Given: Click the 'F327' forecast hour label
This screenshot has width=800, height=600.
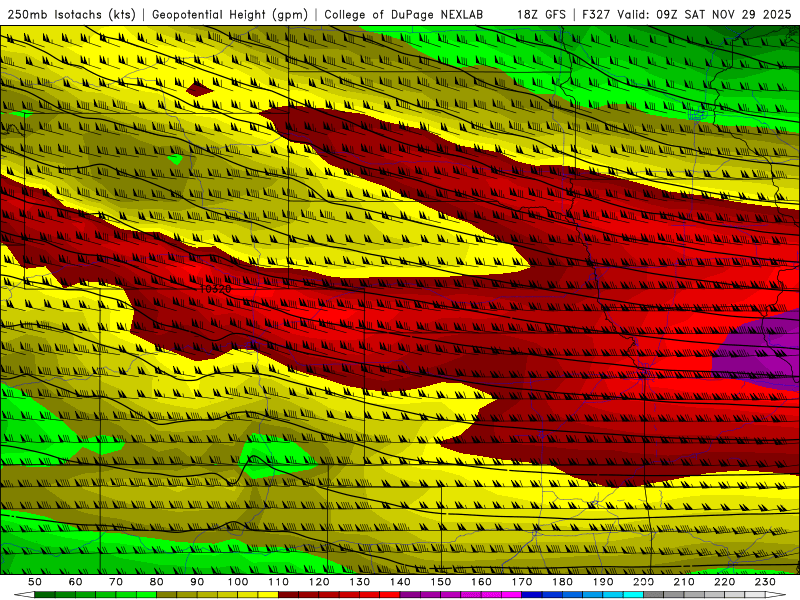Looking at the screenshot, I should tap(596, 14).
